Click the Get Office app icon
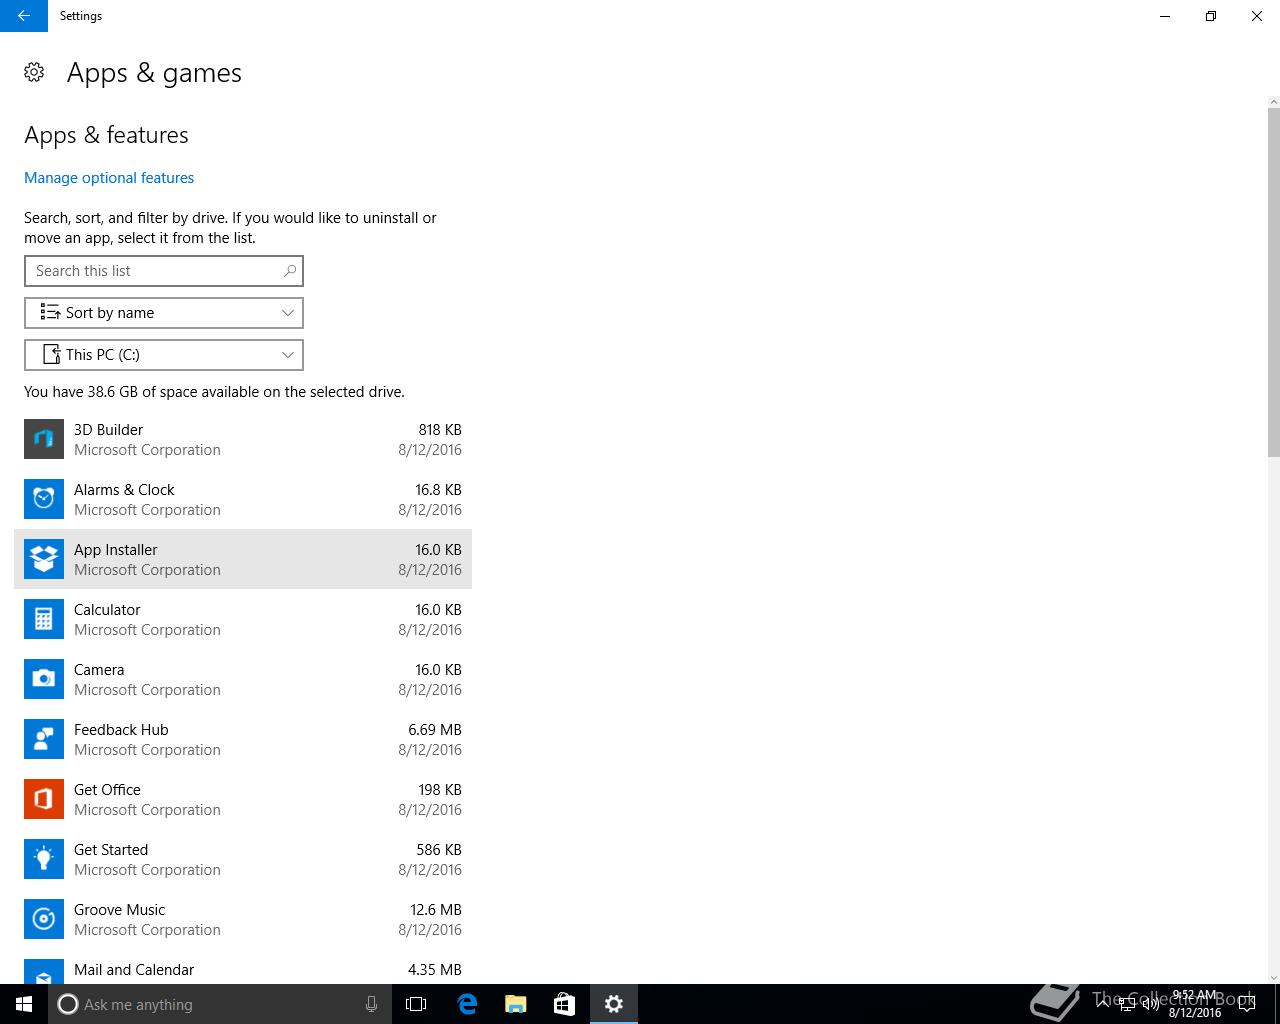Image resolution: width=1280 pixels, height=1024 pixels. tap(44, 799)
